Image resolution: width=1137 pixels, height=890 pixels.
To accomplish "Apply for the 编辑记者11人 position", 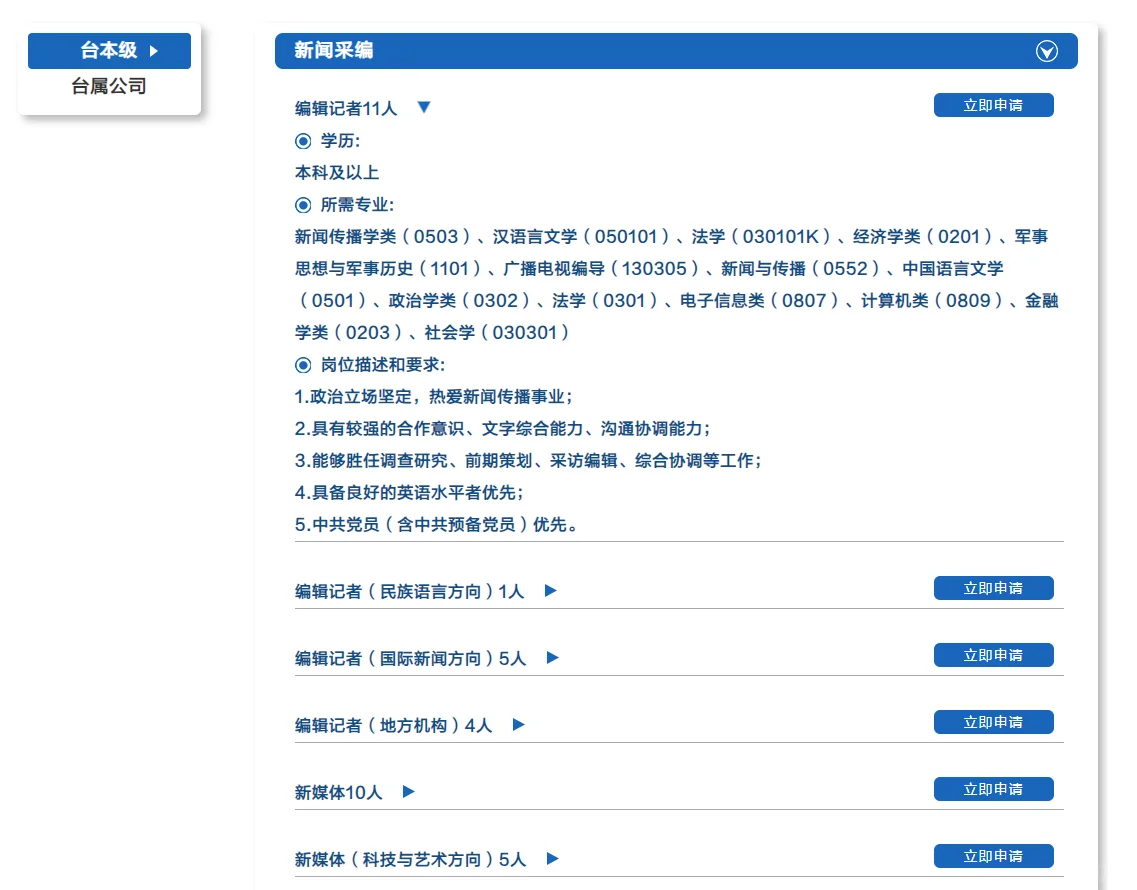I will tap(994, 105).
